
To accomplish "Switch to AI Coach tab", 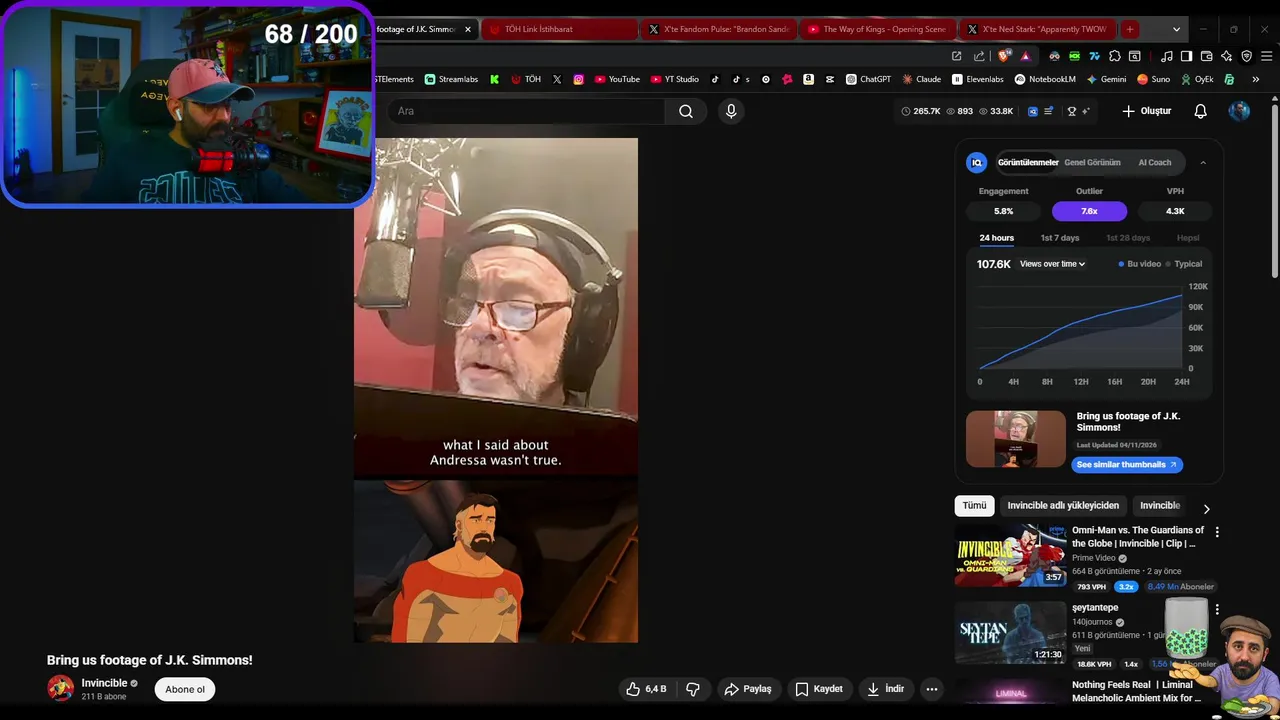I will pos(1154,162).
